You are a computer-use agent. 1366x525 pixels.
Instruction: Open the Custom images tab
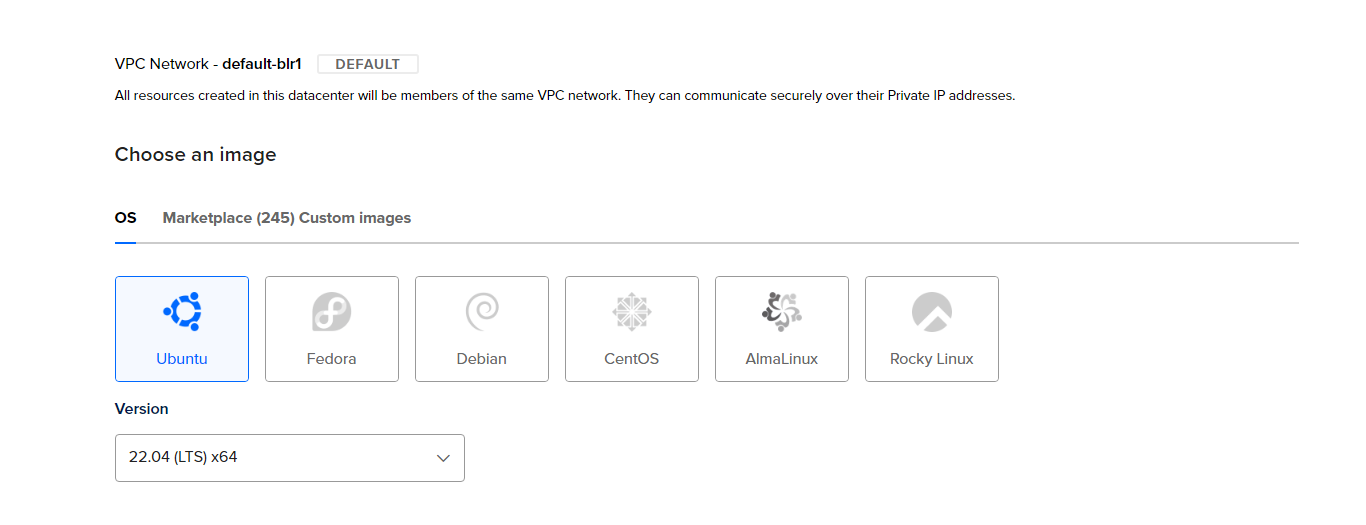(355, 218)
